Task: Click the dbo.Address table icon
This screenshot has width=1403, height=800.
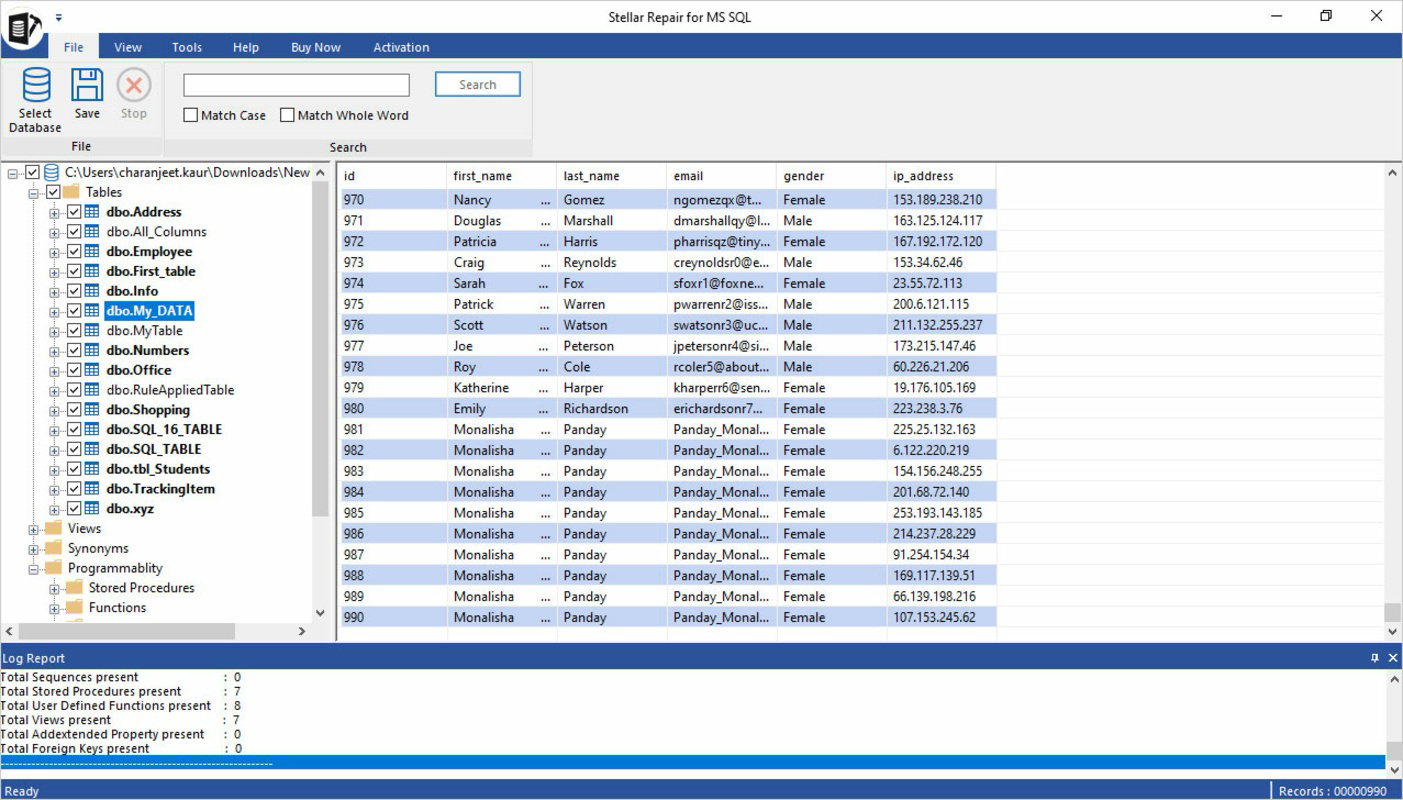Action: (x=92, y=212)
